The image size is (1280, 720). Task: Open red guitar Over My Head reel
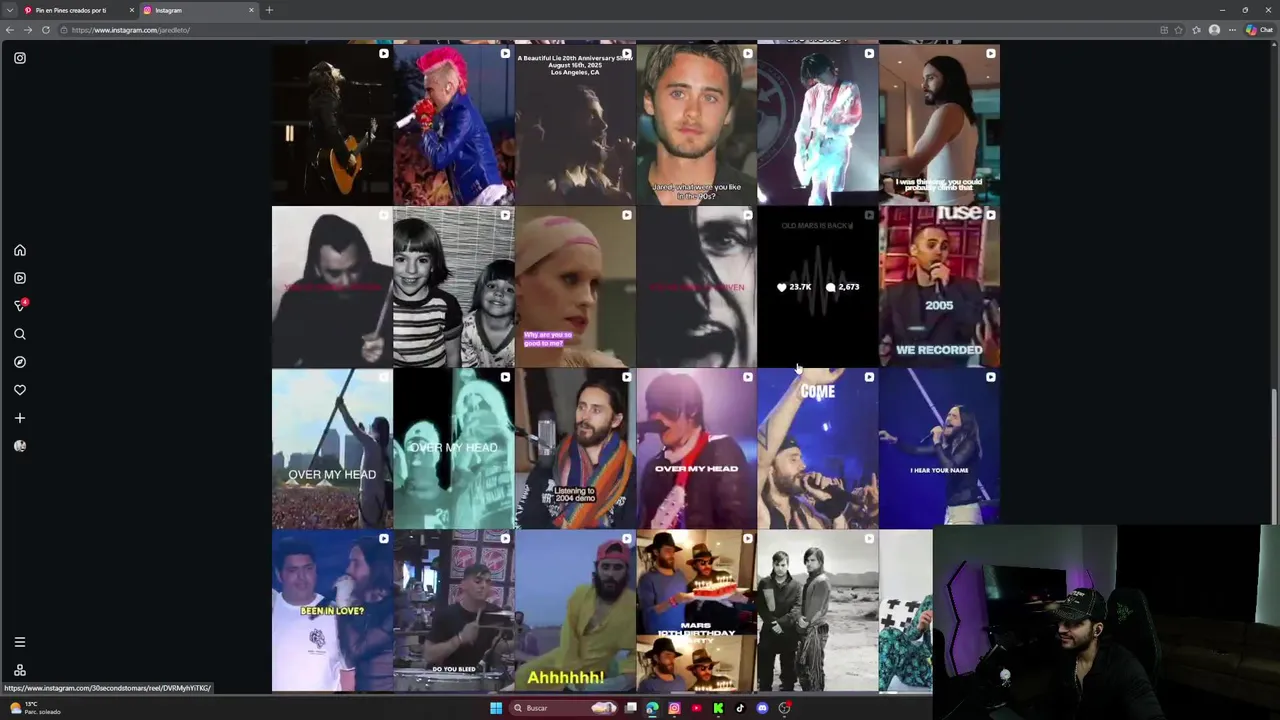[x=696, y=448]
